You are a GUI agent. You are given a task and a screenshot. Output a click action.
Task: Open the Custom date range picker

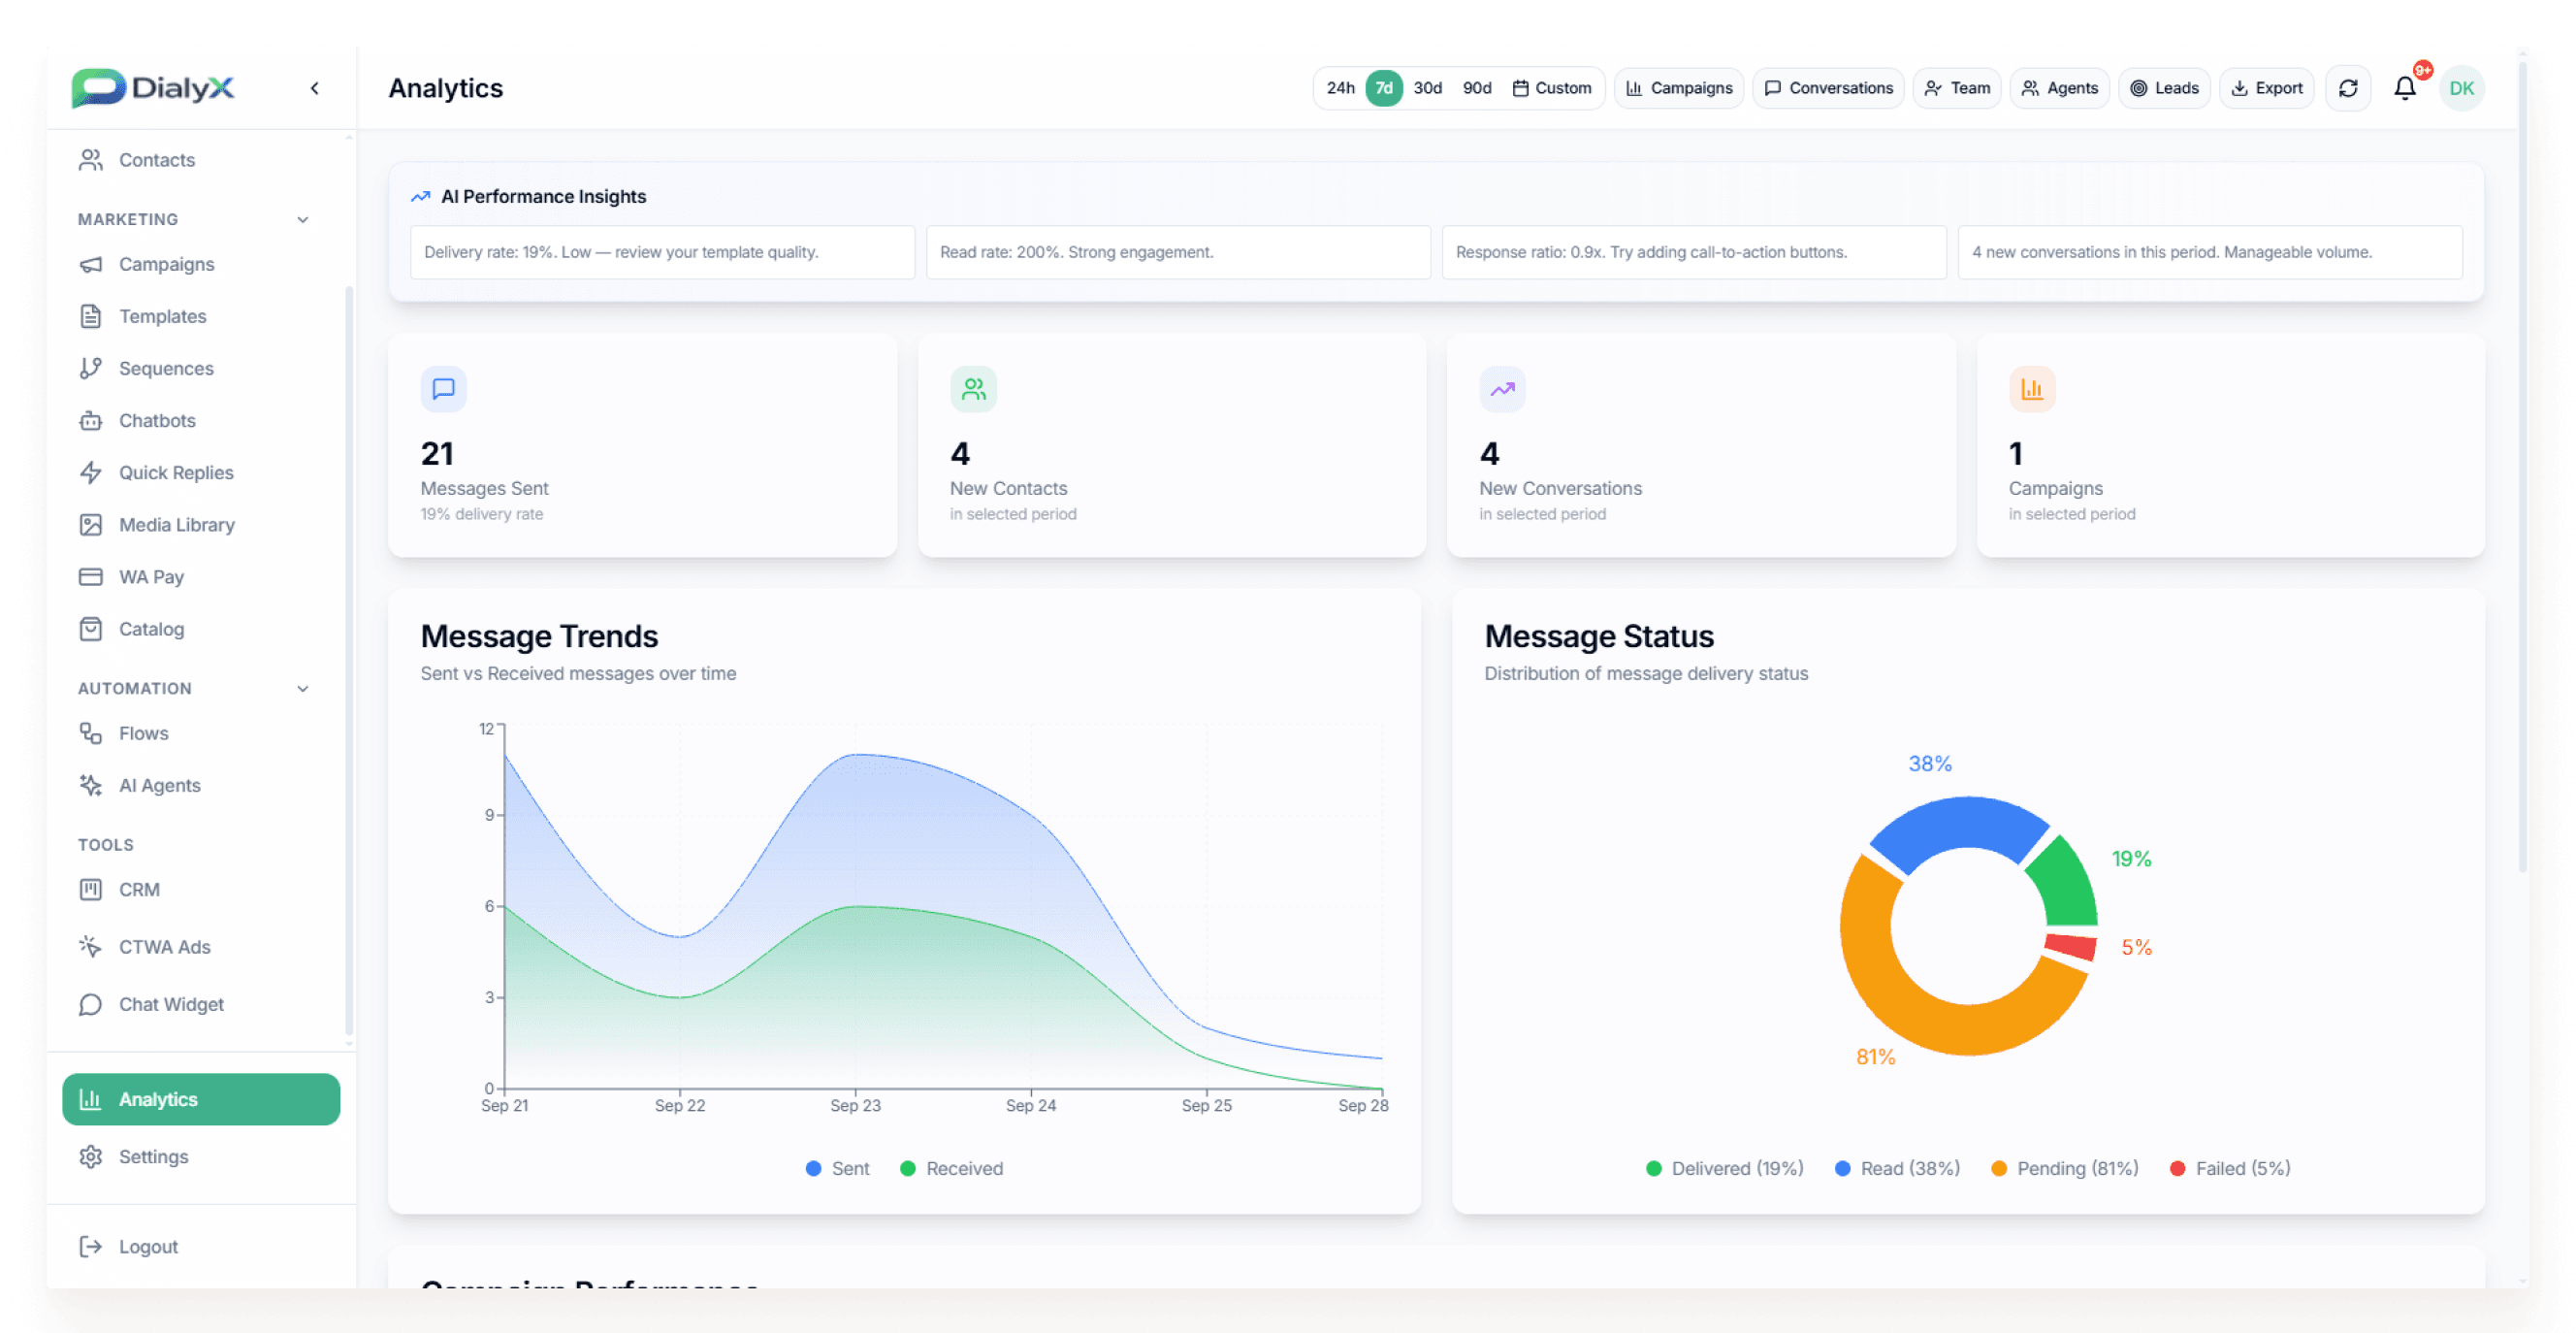click(1551, 88)
